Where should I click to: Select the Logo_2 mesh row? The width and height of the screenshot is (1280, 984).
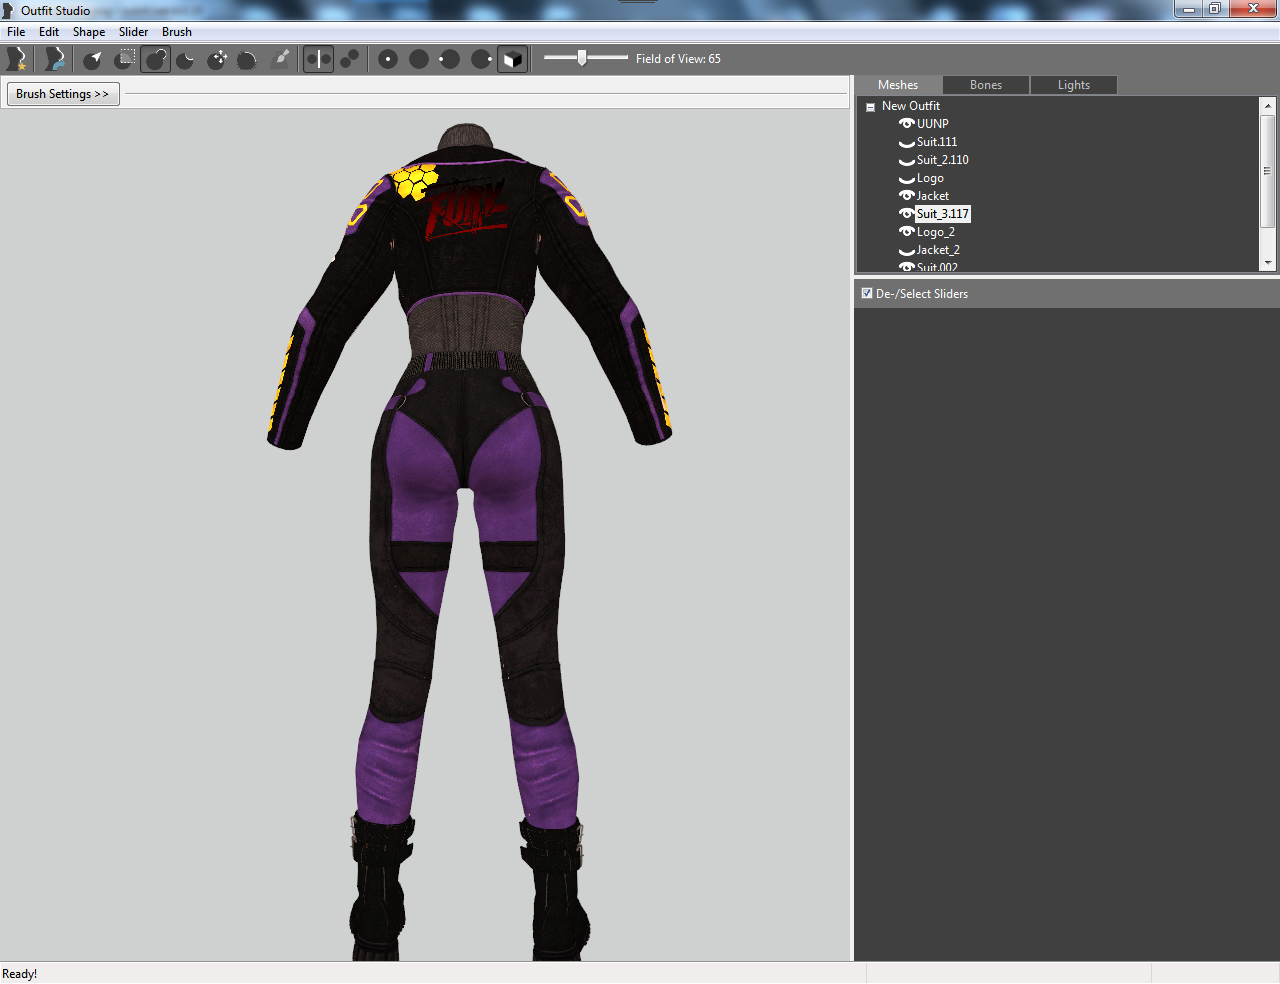[936, 232]
